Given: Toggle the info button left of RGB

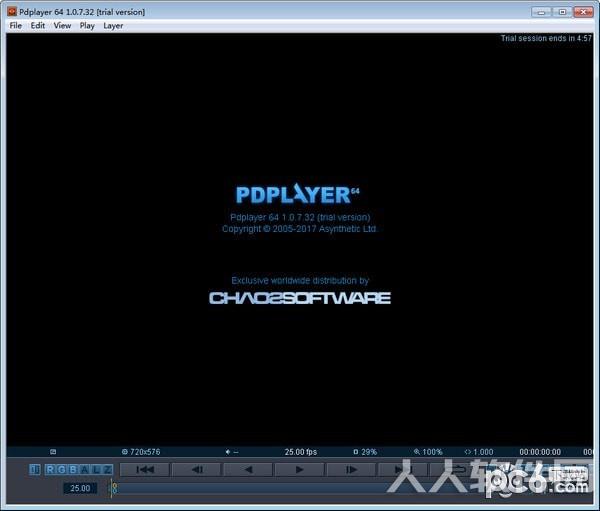Looking at the screenshot, I should (x=35, y=469).
